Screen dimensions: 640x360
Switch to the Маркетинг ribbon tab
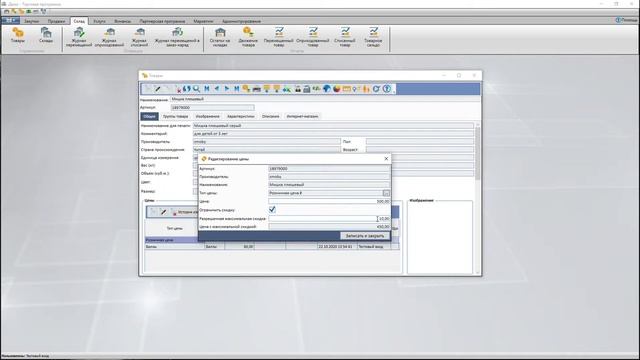203,21
